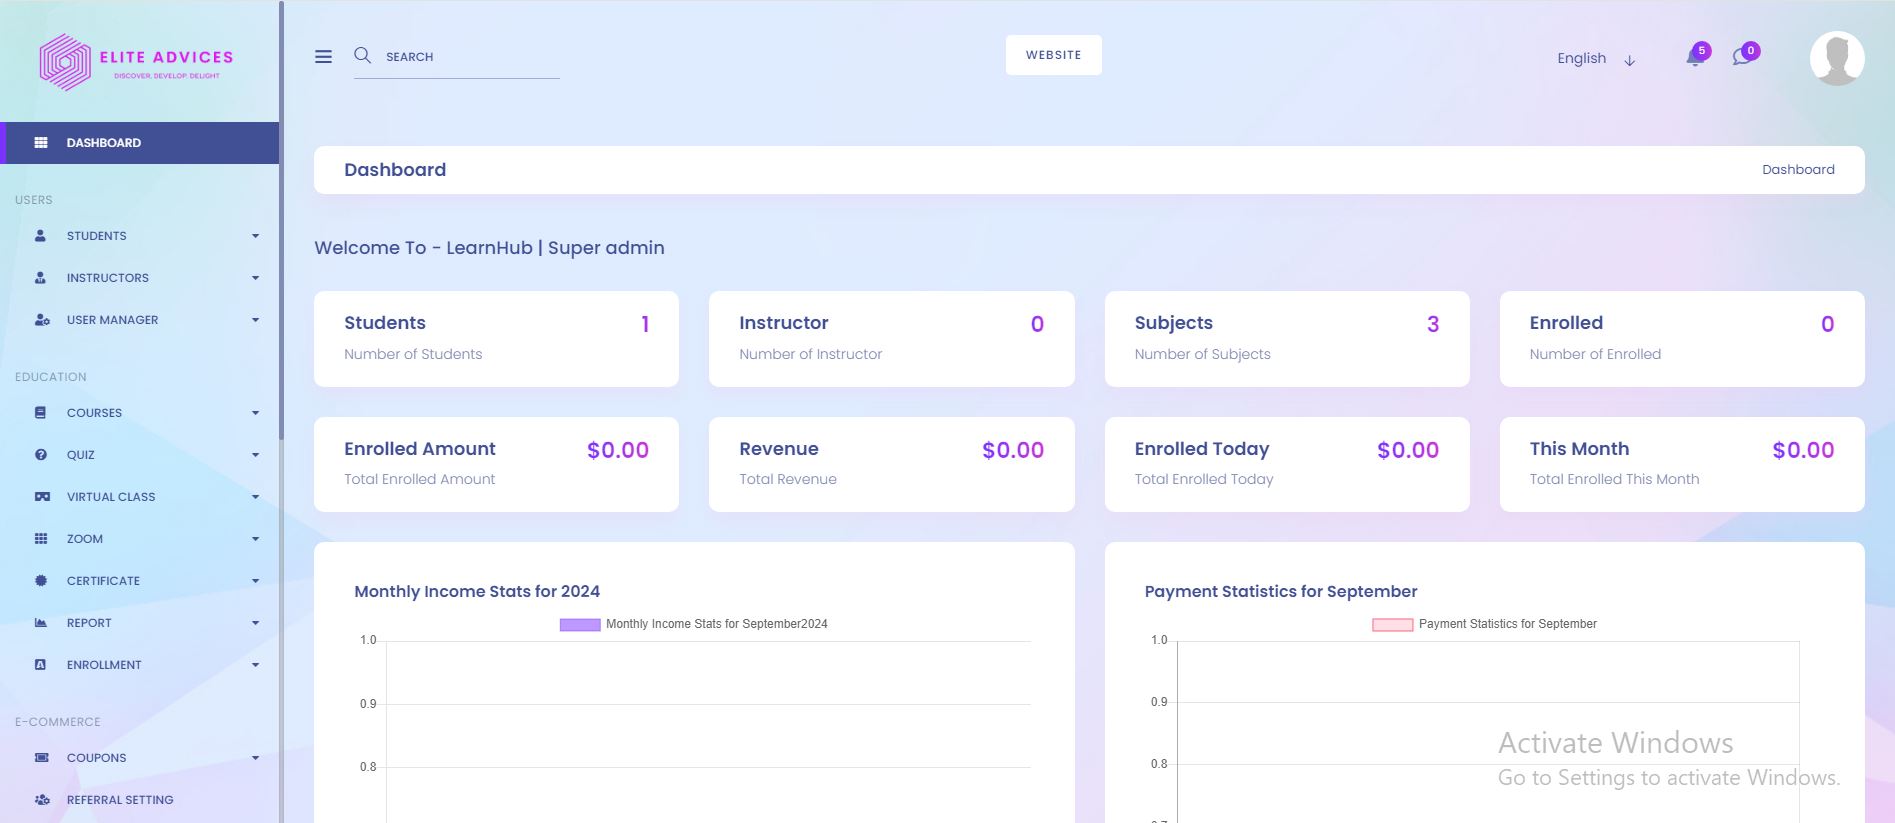
Task: Click the Website button
Action: tap(1053, 55)
